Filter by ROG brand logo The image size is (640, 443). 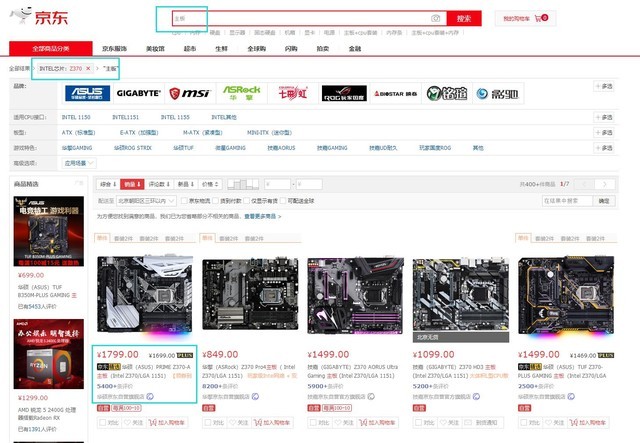click(344, 93)
